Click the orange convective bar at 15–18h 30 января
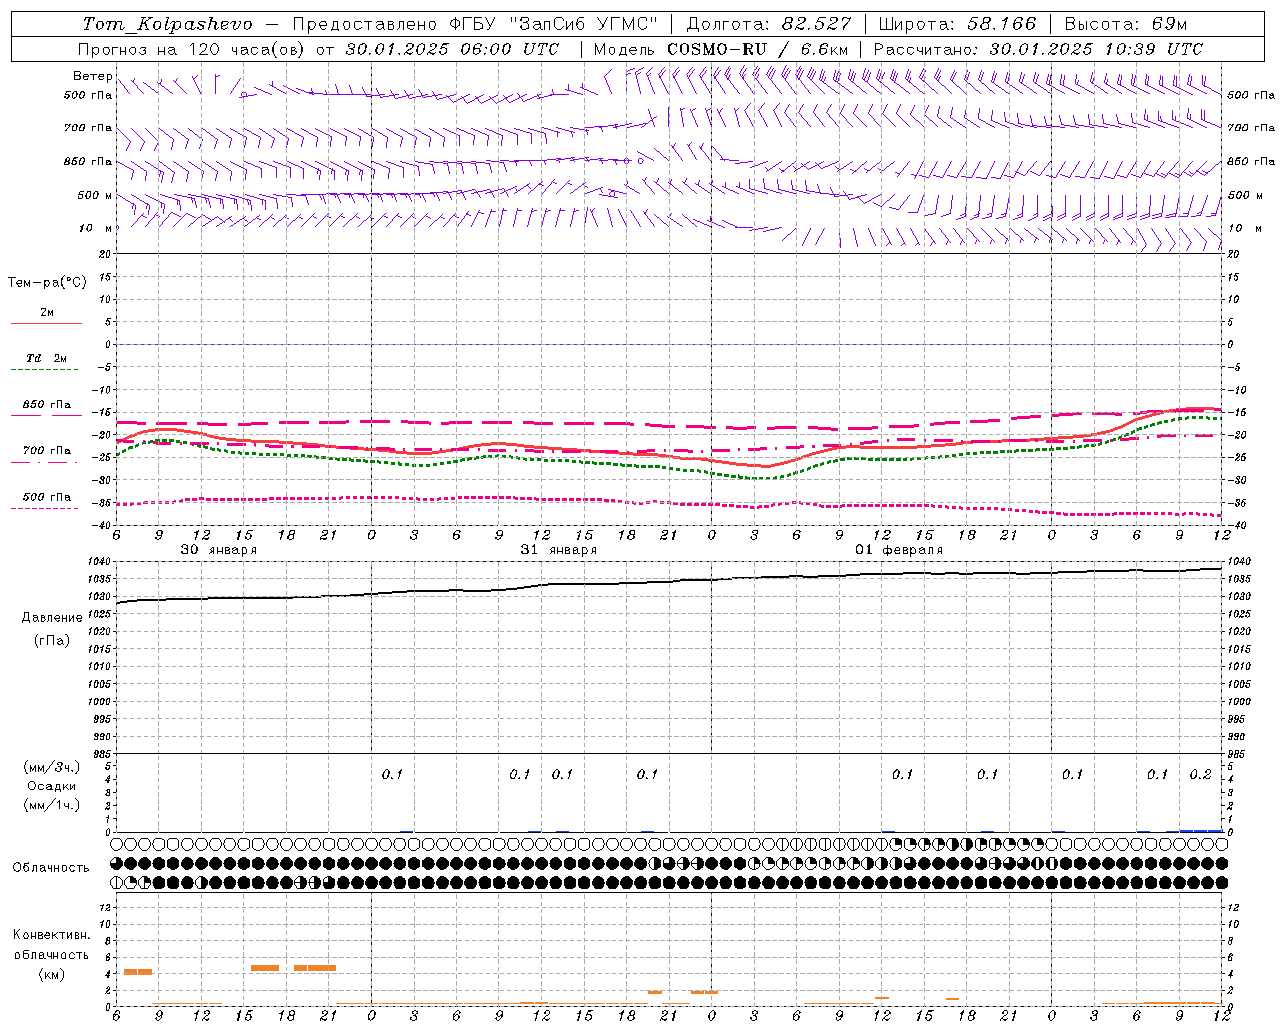The width and height of the screenshot is (1280, 1024). click(265, 967)
